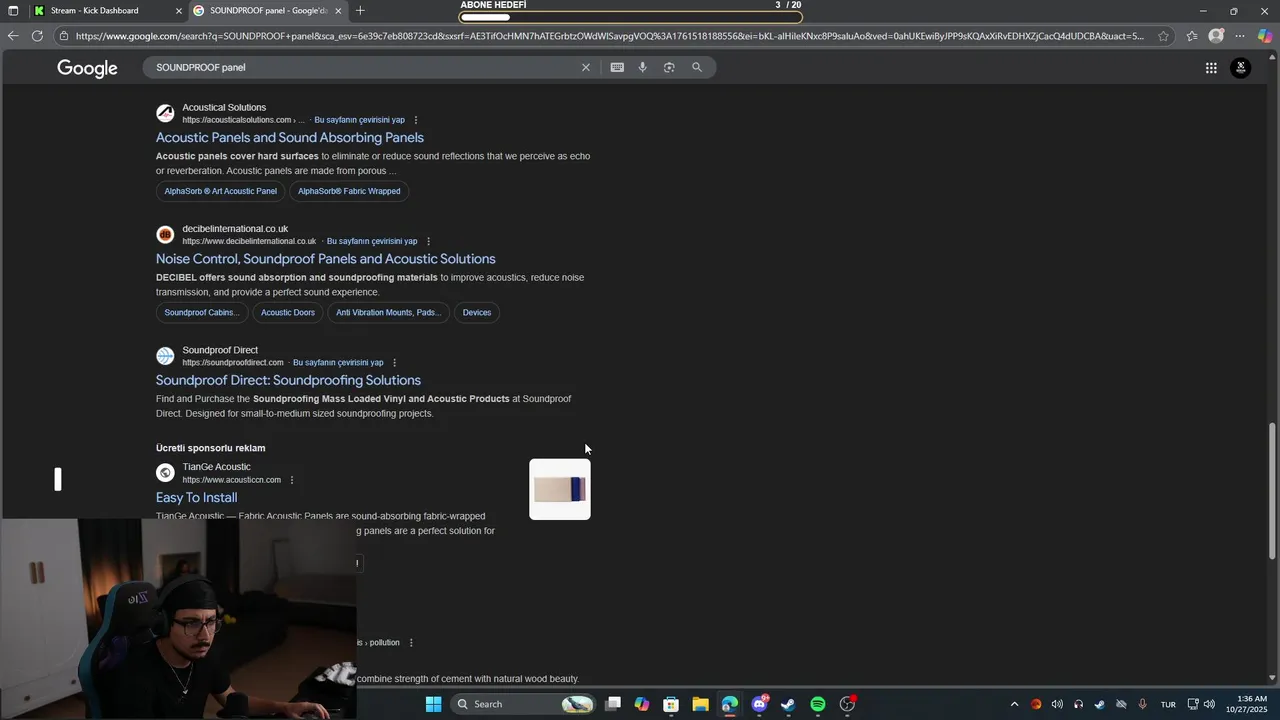Select the SOUNDPROOF panel Google tab
The width and height of the screenshot is (1280, 720).
click(x=268, y=11)
